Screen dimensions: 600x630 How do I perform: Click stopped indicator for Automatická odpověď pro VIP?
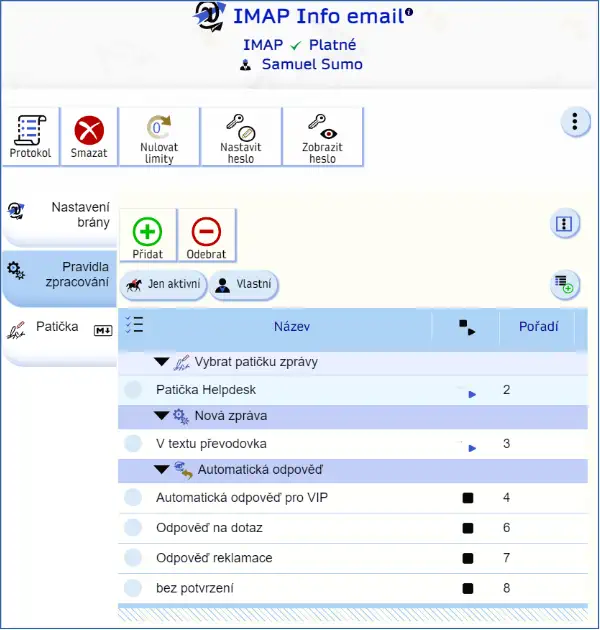(468, 498)
